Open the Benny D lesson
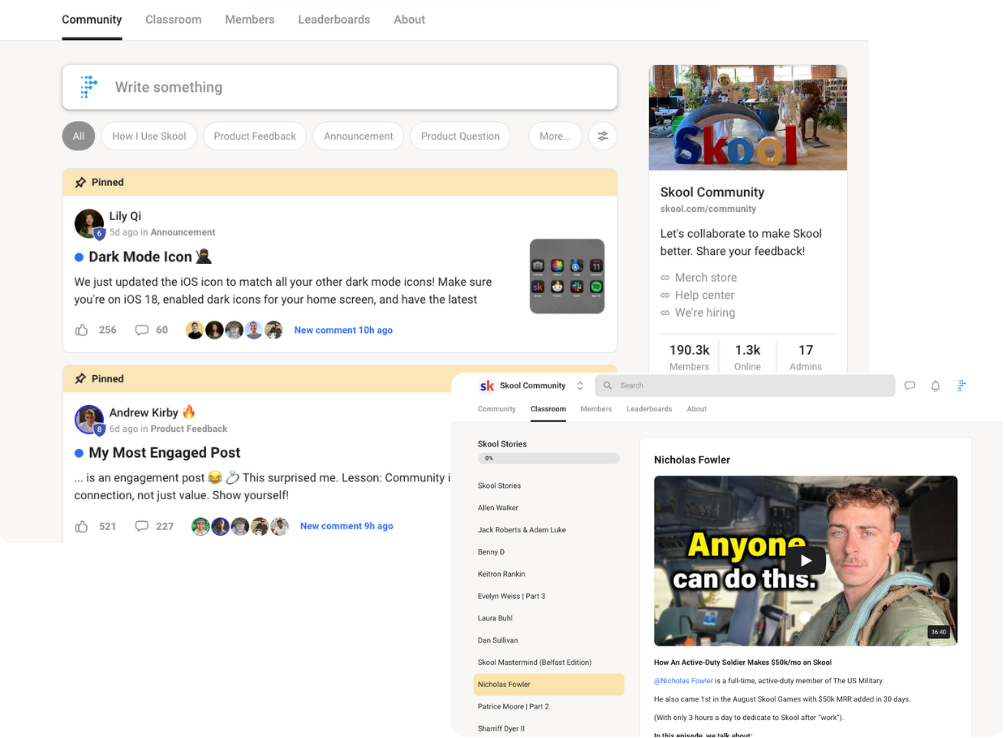This screenshot has height=738, width=1004. coord(491,552)
